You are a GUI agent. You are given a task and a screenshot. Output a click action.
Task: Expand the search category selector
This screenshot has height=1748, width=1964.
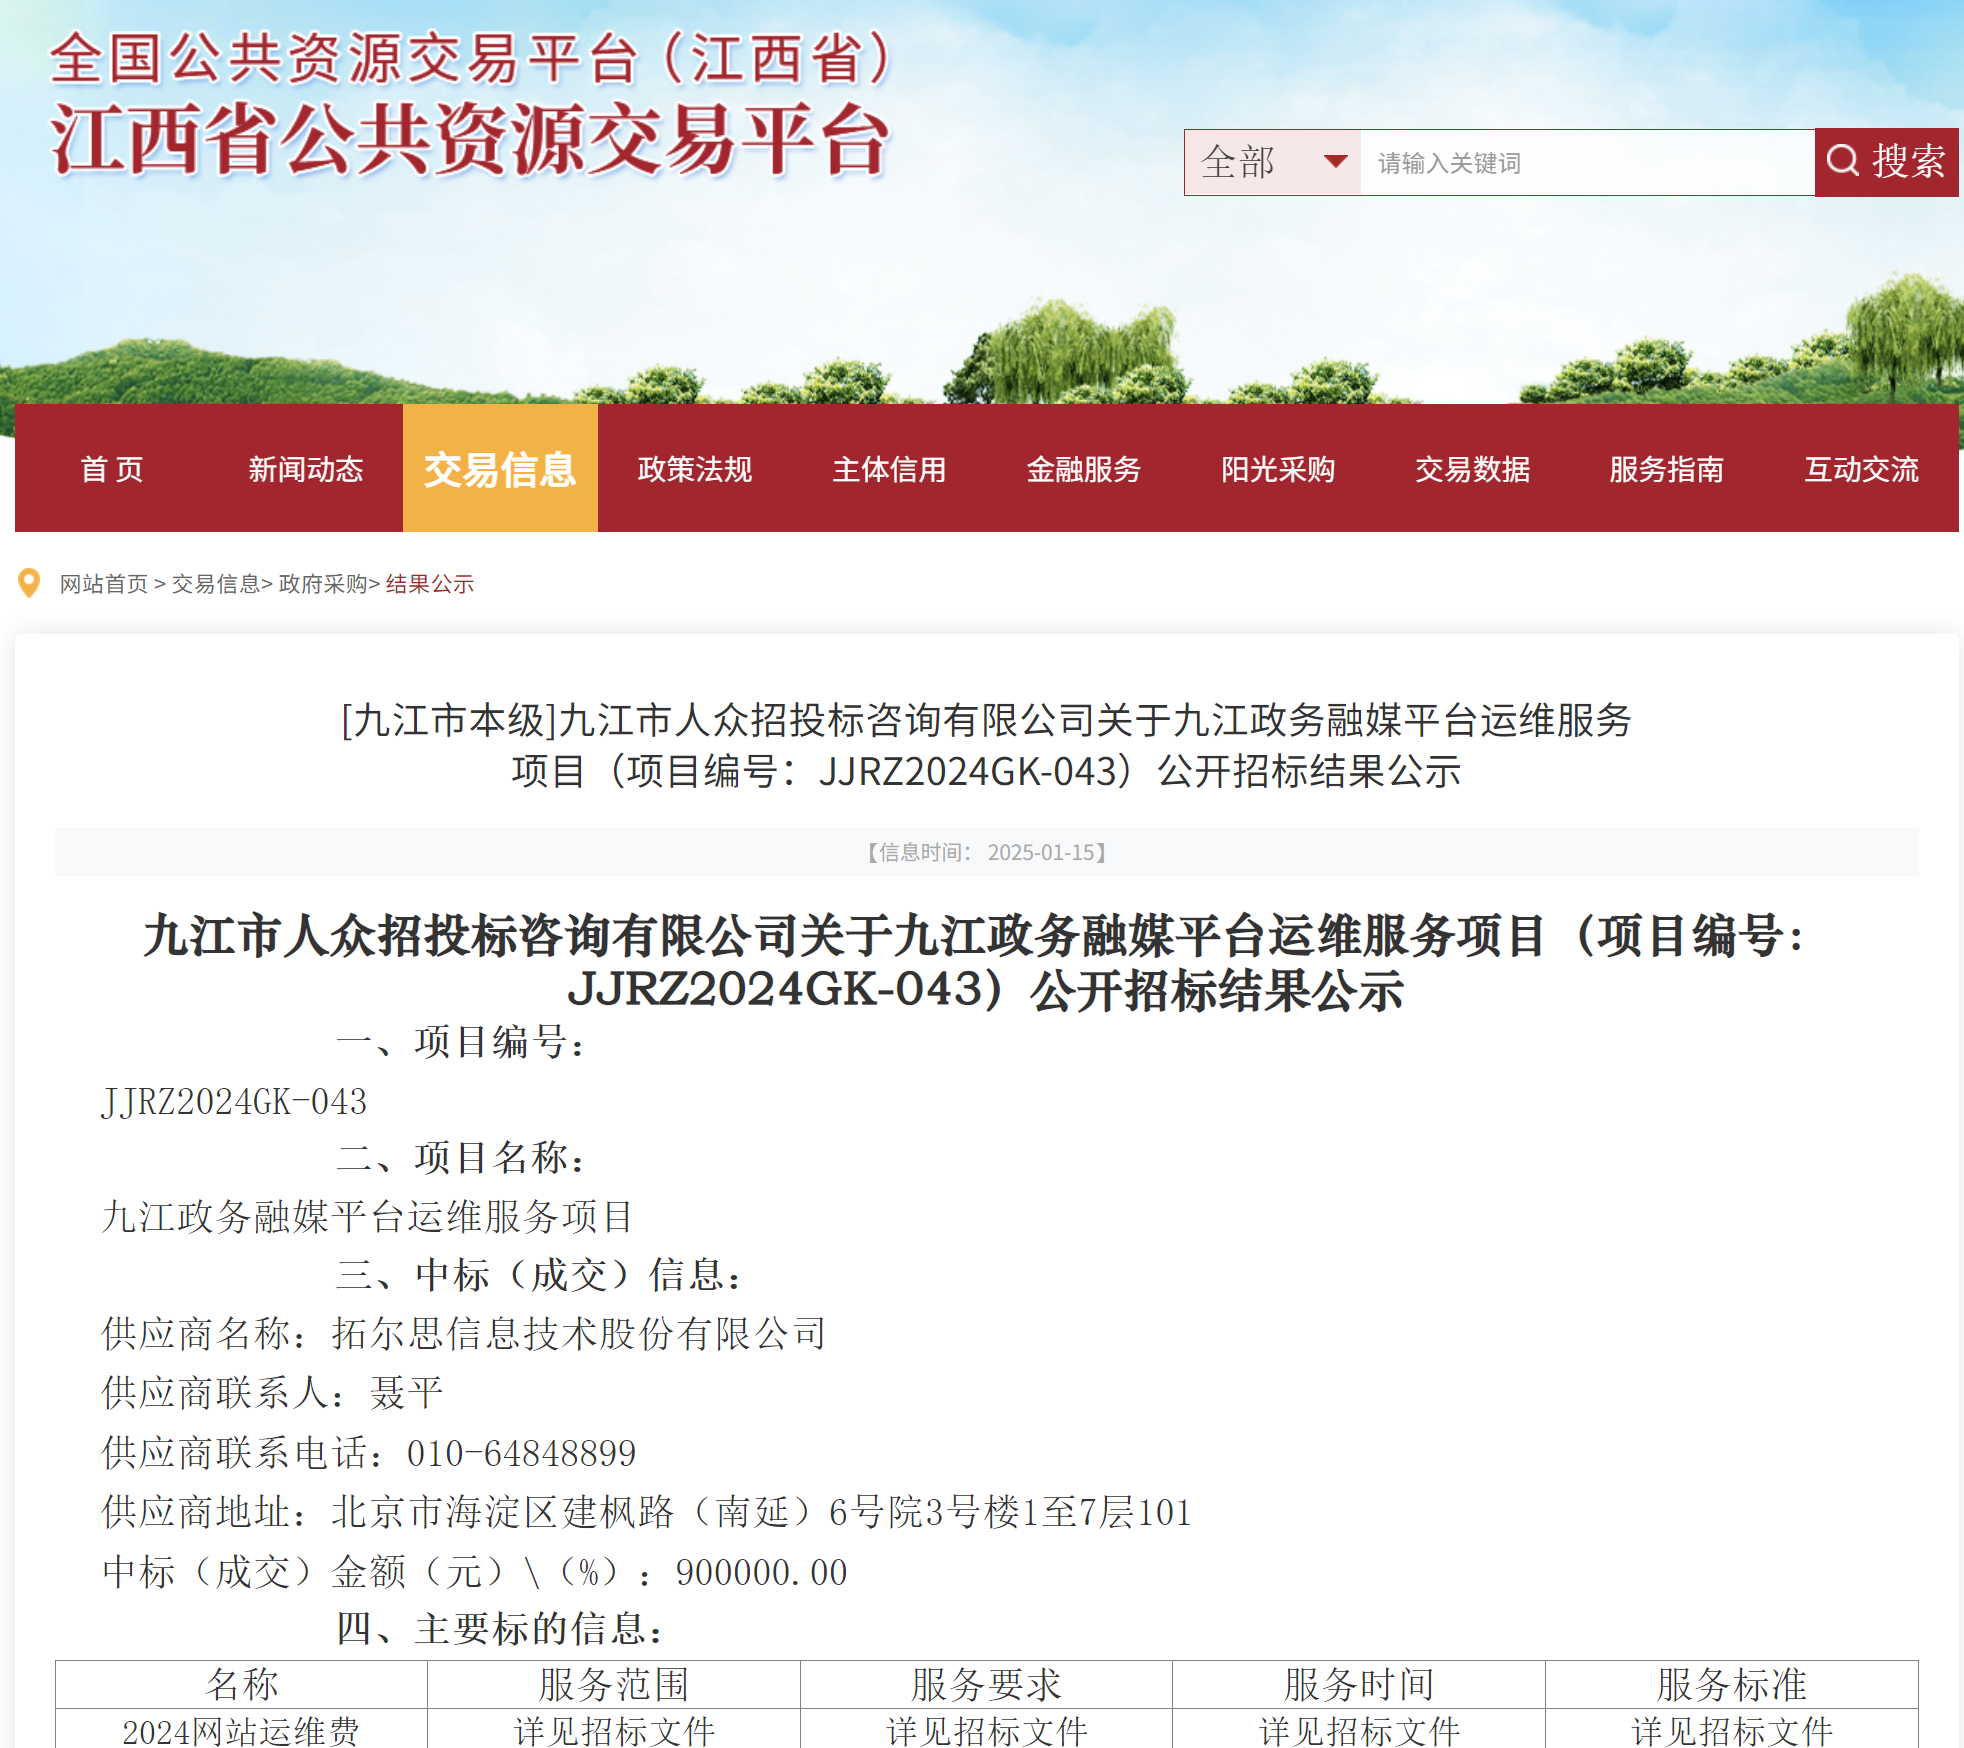tap(1270, 161)
